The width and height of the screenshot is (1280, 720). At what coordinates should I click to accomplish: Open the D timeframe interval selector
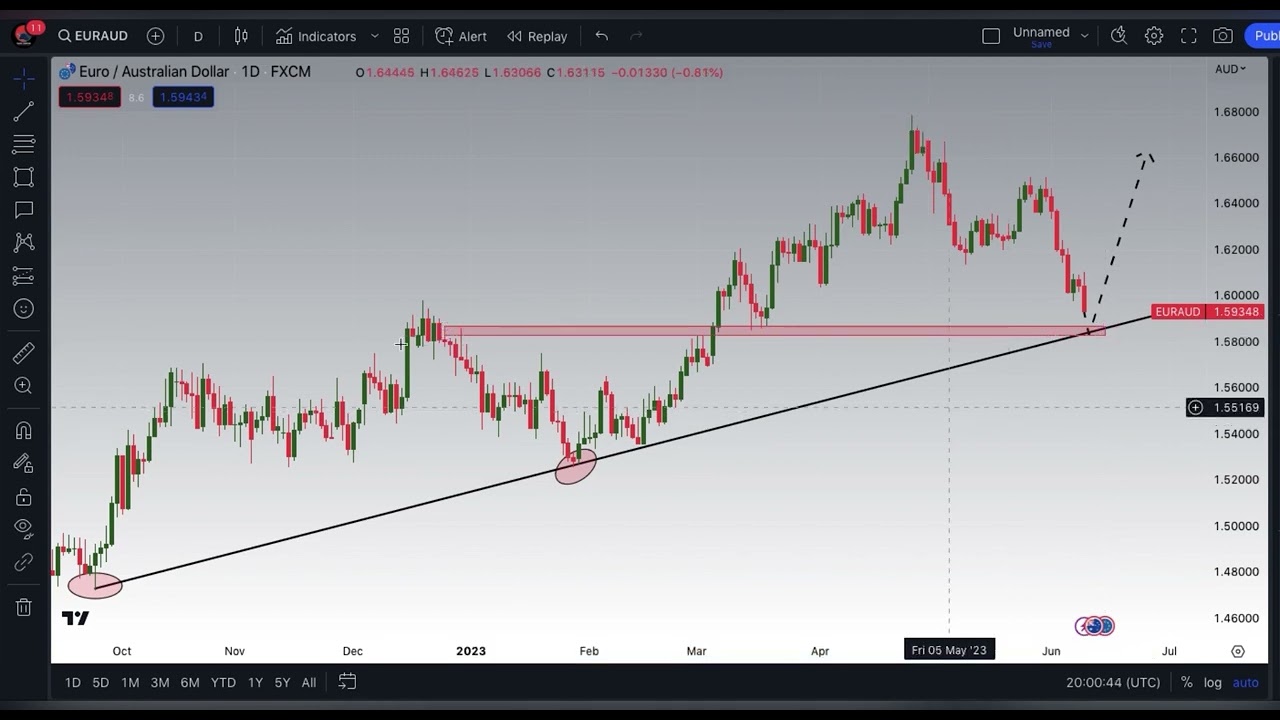point(198,36)
